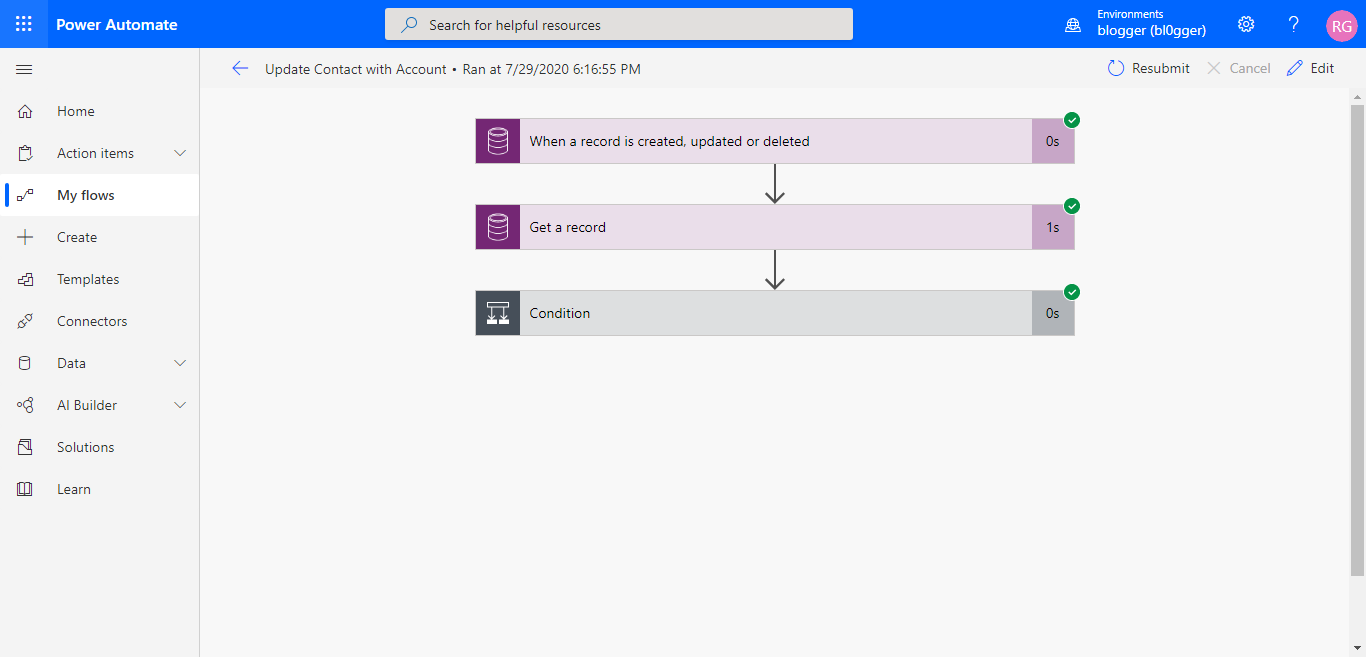Screen dimensions: 1366x657
Task: Expand the Data section
Action: 179,363
